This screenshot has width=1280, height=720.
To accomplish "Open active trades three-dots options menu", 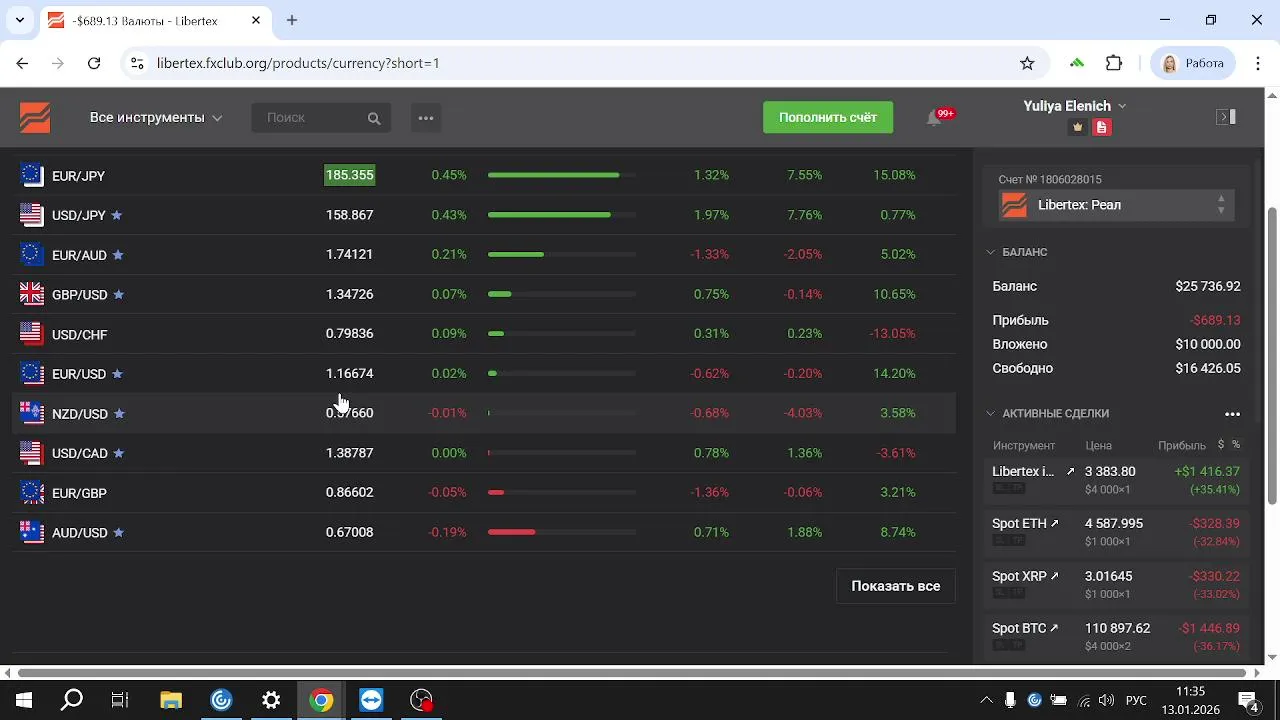I will pos(1232,414).
